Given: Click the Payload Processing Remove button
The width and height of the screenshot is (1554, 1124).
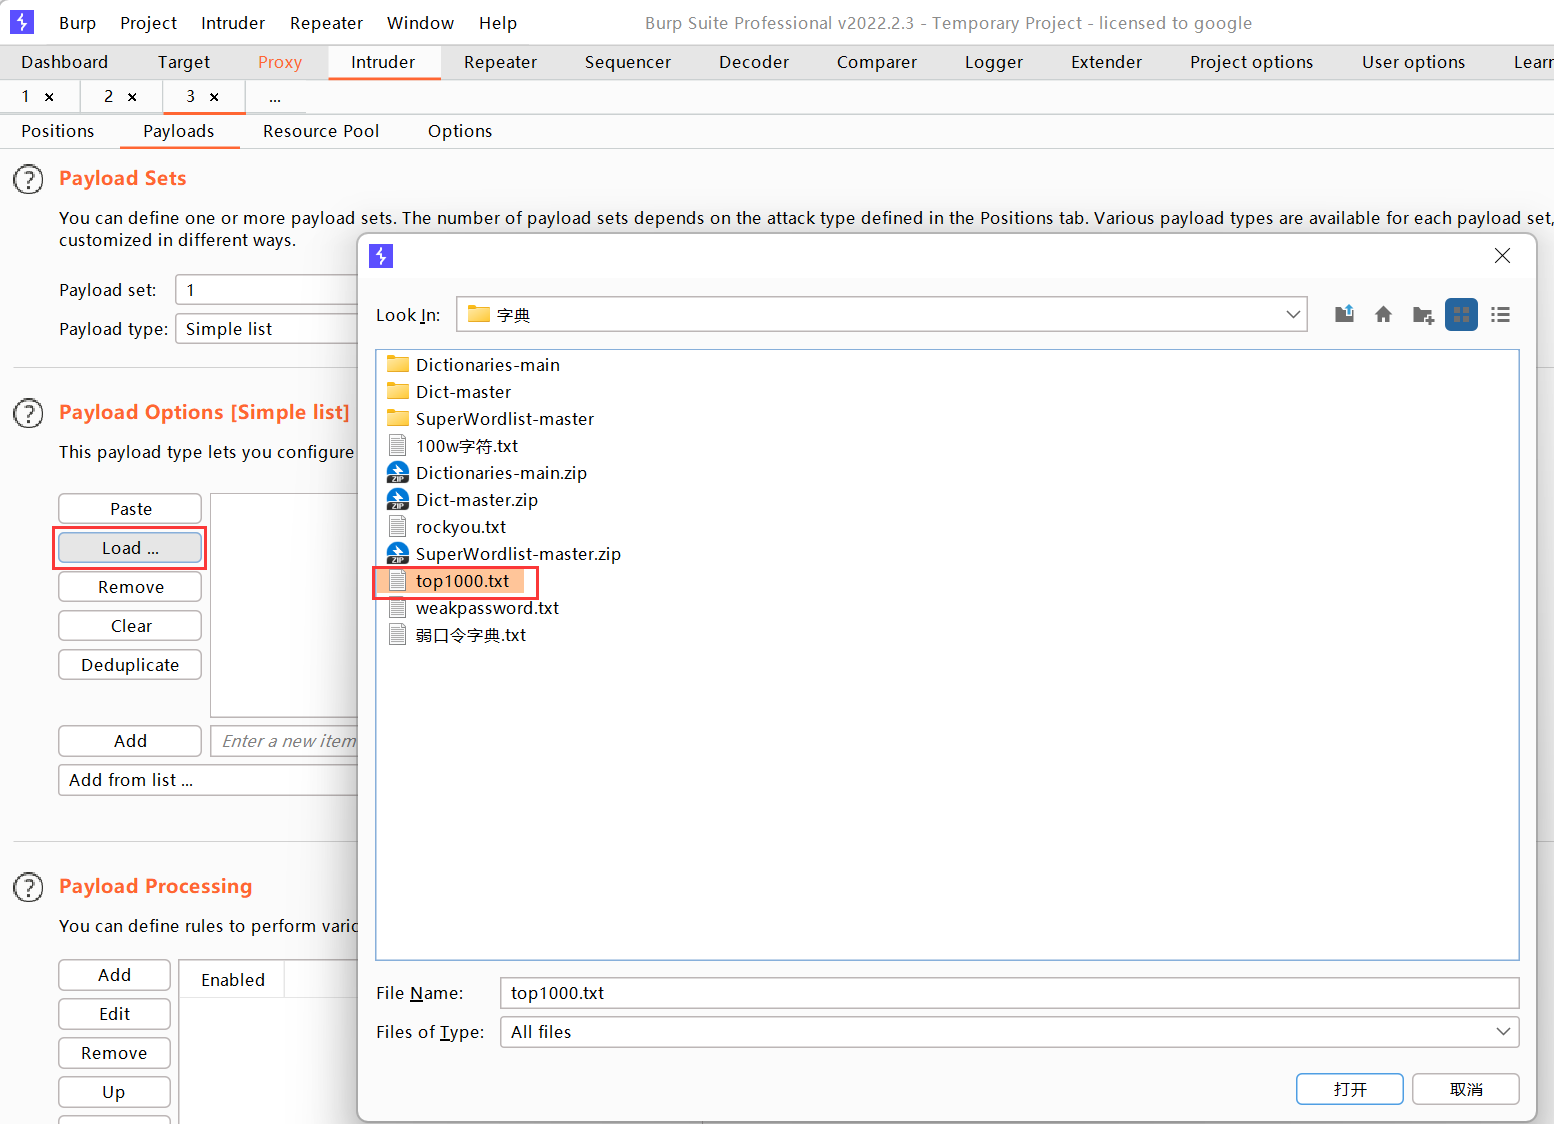Looking at the screenshot, I should click(114, 1053).
